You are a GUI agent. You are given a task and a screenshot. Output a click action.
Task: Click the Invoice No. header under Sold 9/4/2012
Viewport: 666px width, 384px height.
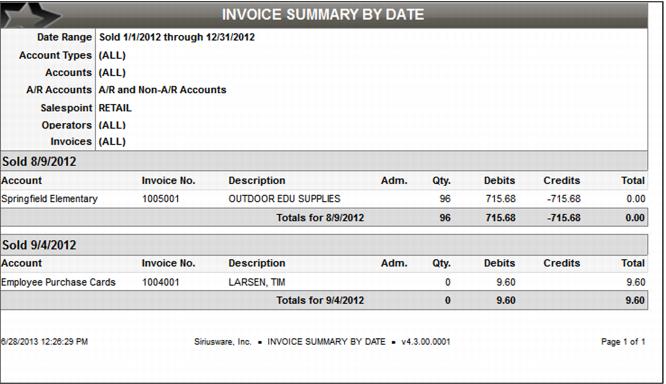coord(169,263)
